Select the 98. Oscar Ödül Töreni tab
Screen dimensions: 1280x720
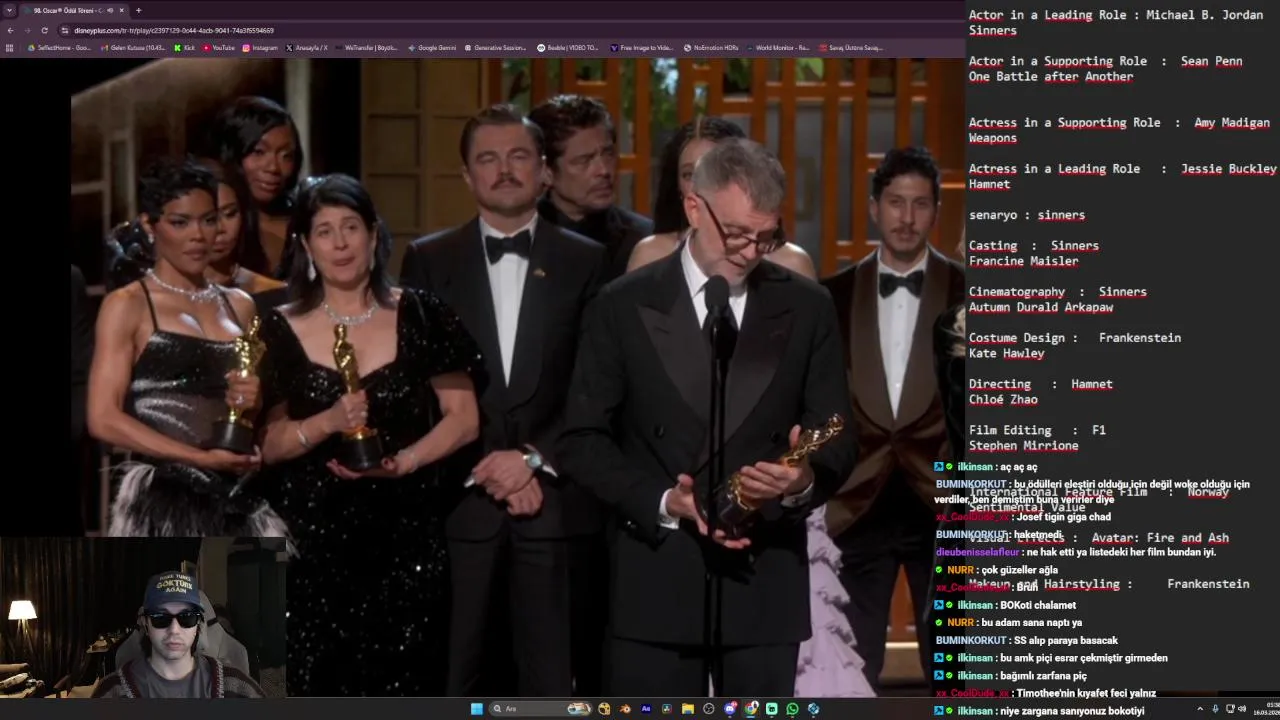pyautogui.click(x=75, y=10)
